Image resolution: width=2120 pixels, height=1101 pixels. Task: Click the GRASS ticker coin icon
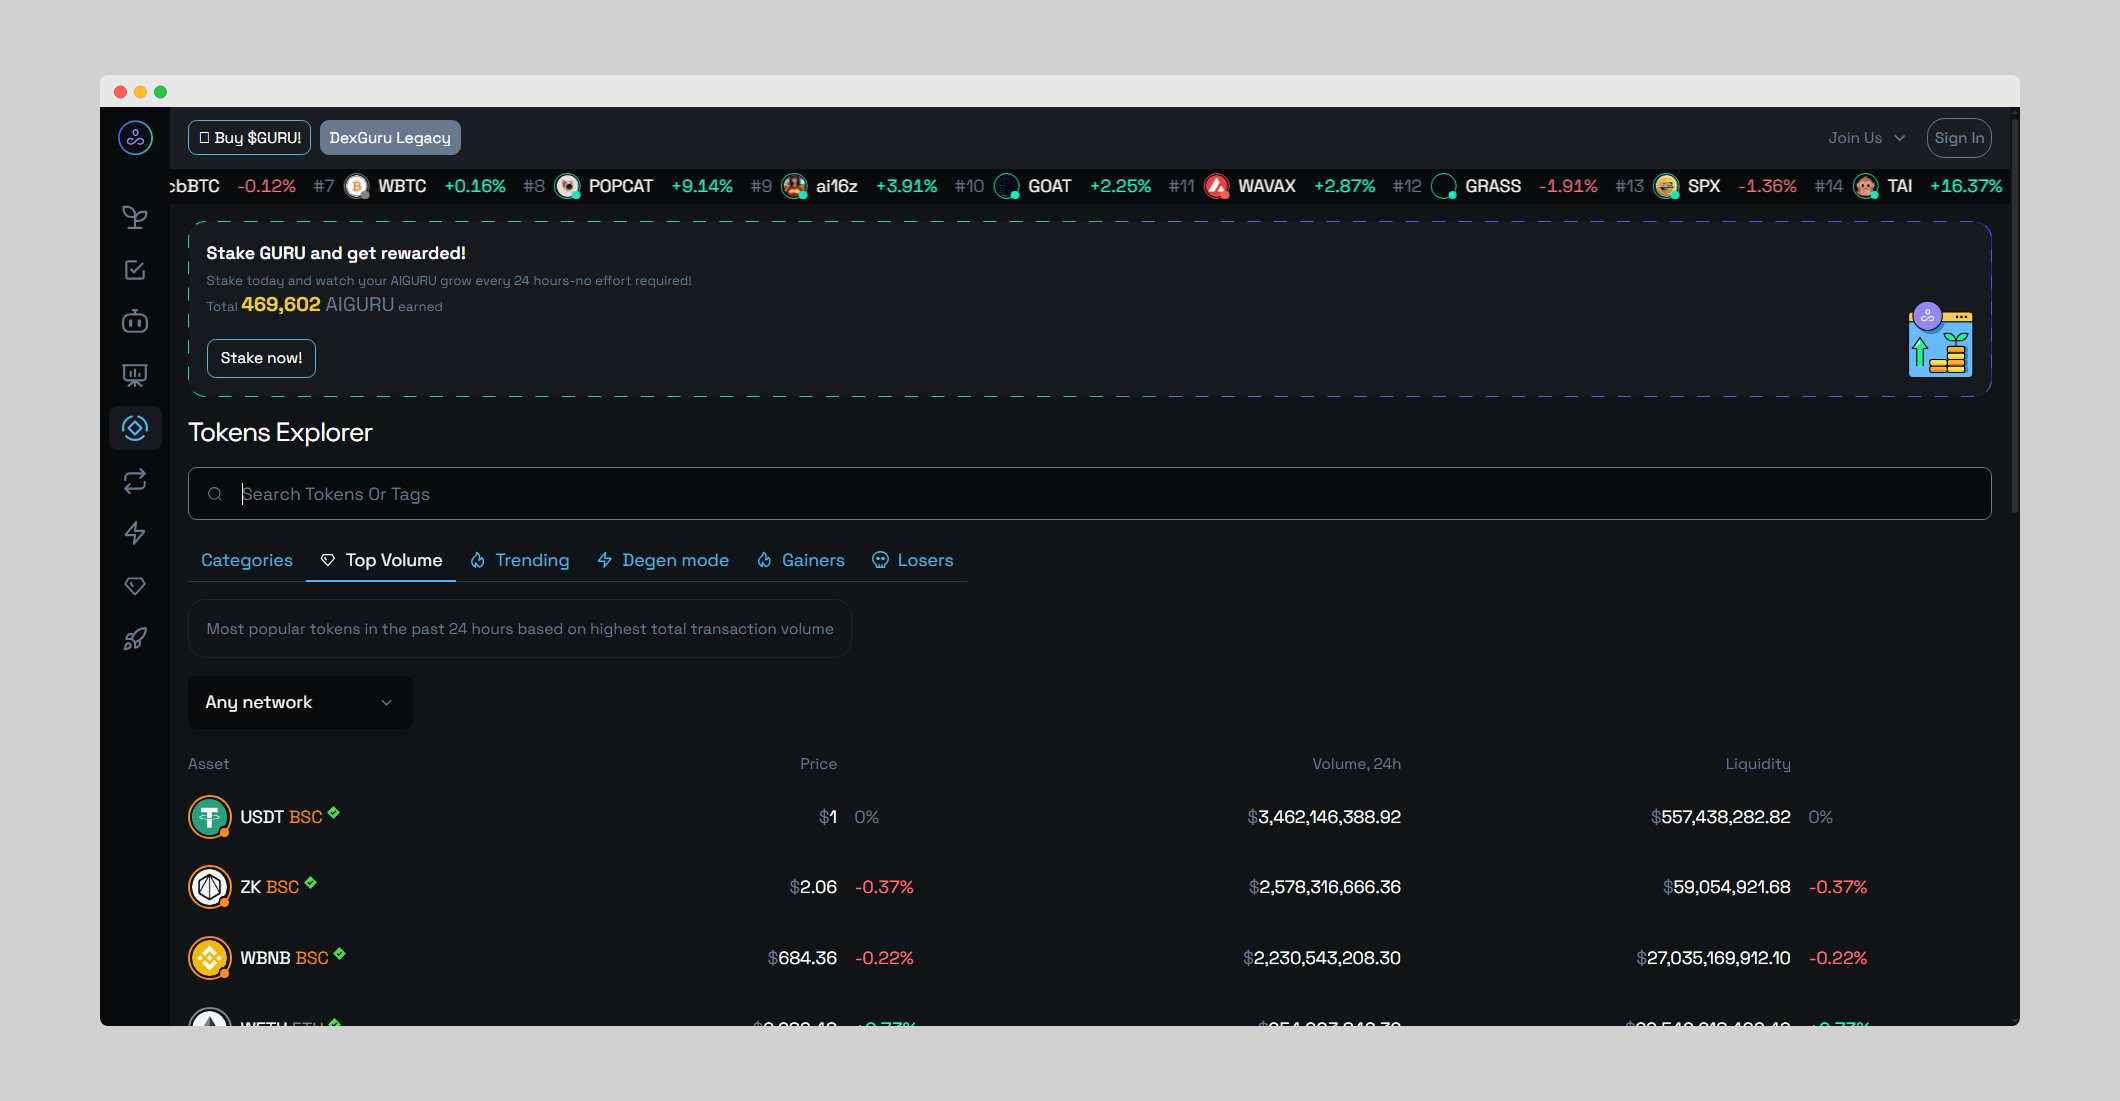tap(1444, 187)
